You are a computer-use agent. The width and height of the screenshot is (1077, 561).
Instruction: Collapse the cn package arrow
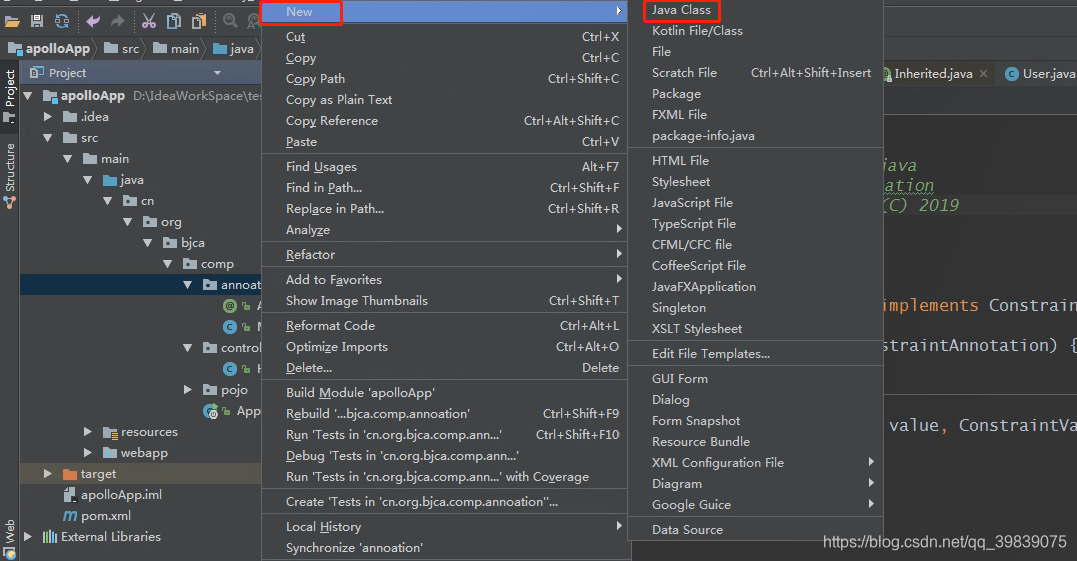coord(108,201)
